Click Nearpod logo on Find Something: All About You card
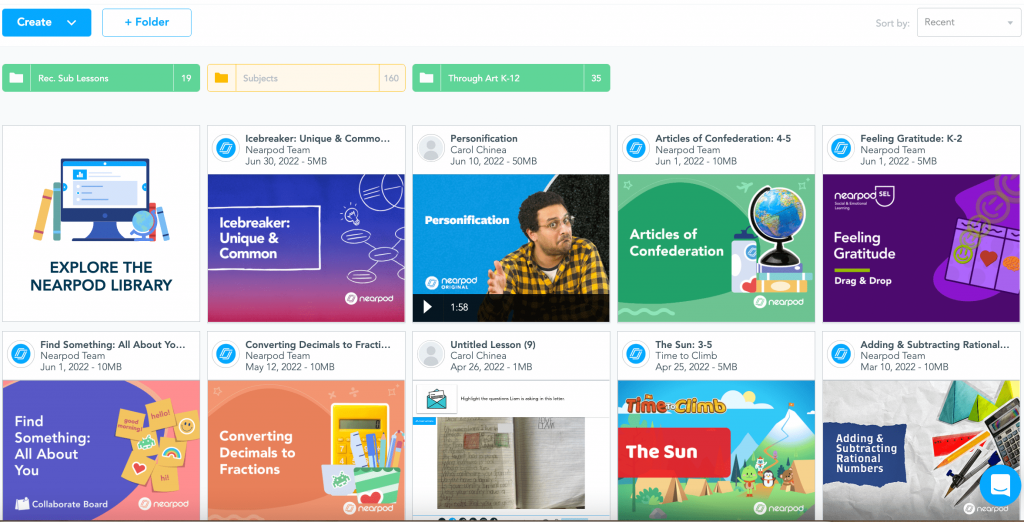Image resolution: width=1024 pixels, height=522 pixels. (x=21, y=354)
